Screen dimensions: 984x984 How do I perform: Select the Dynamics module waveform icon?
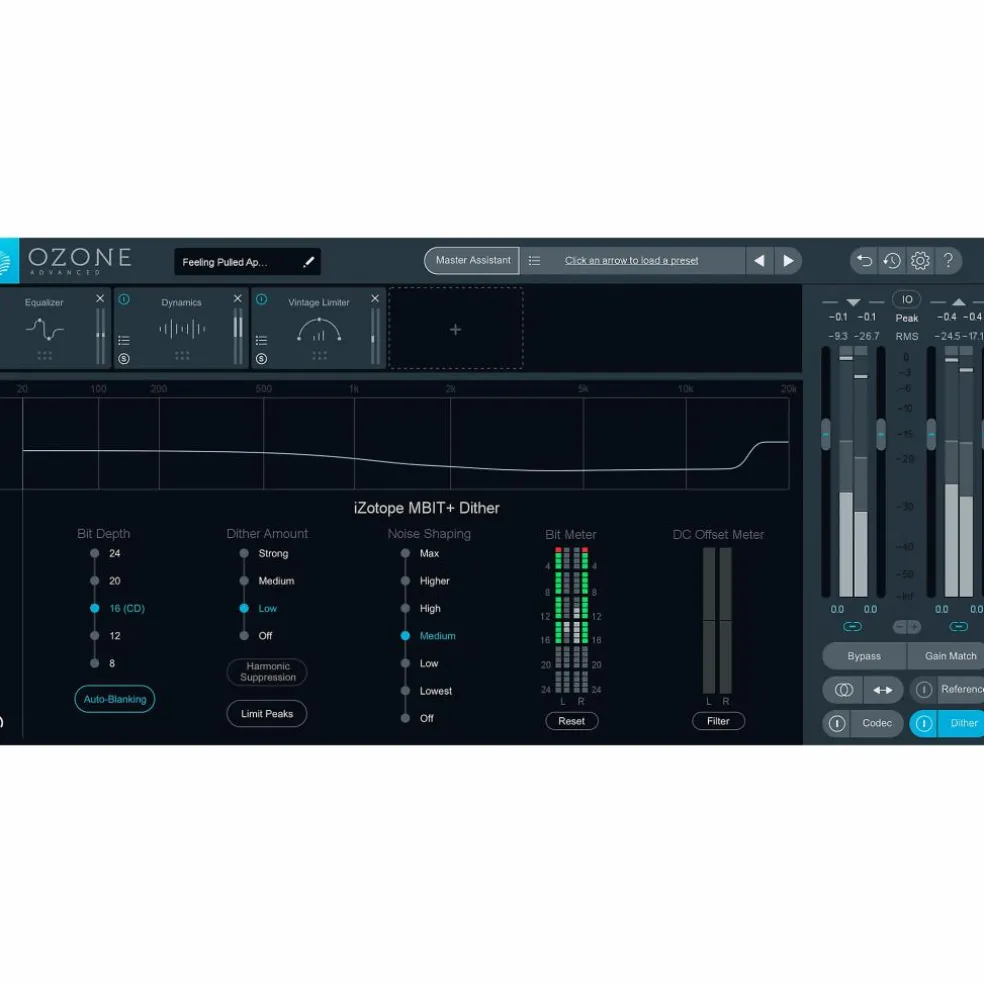pos(182,328)
